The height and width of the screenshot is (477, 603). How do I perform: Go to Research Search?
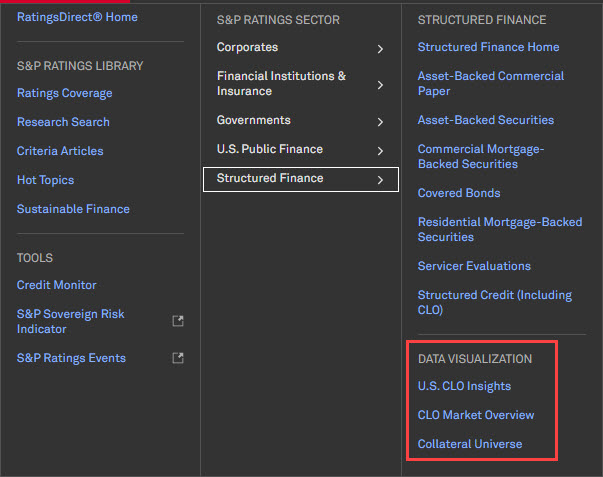(x=63, y=122)
